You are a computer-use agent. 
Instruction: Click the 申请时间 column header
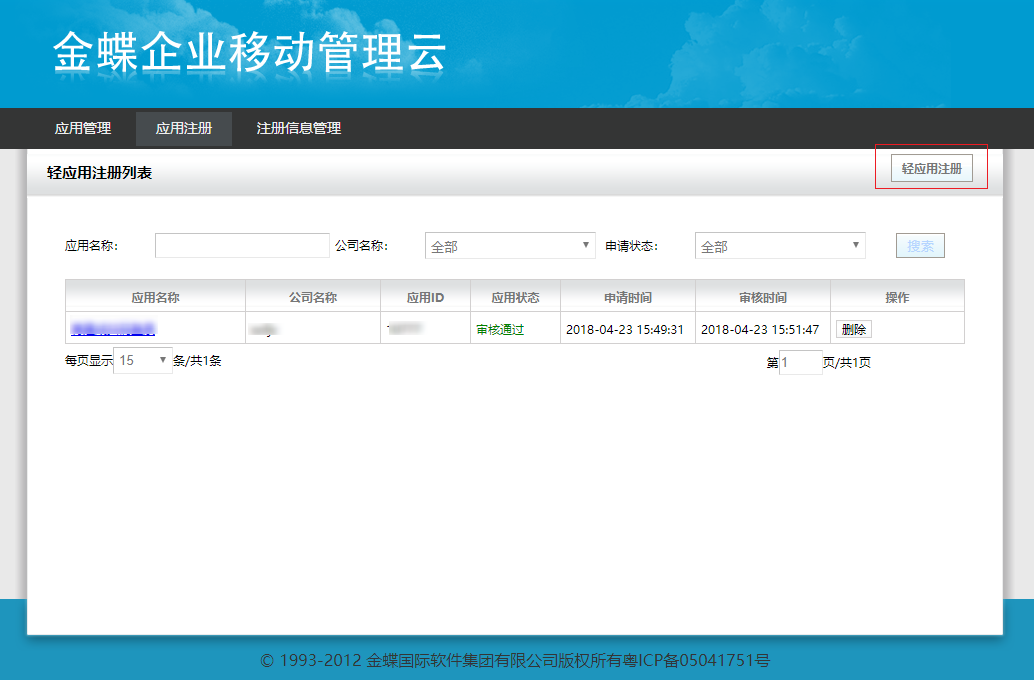click(x=628, y=296)
